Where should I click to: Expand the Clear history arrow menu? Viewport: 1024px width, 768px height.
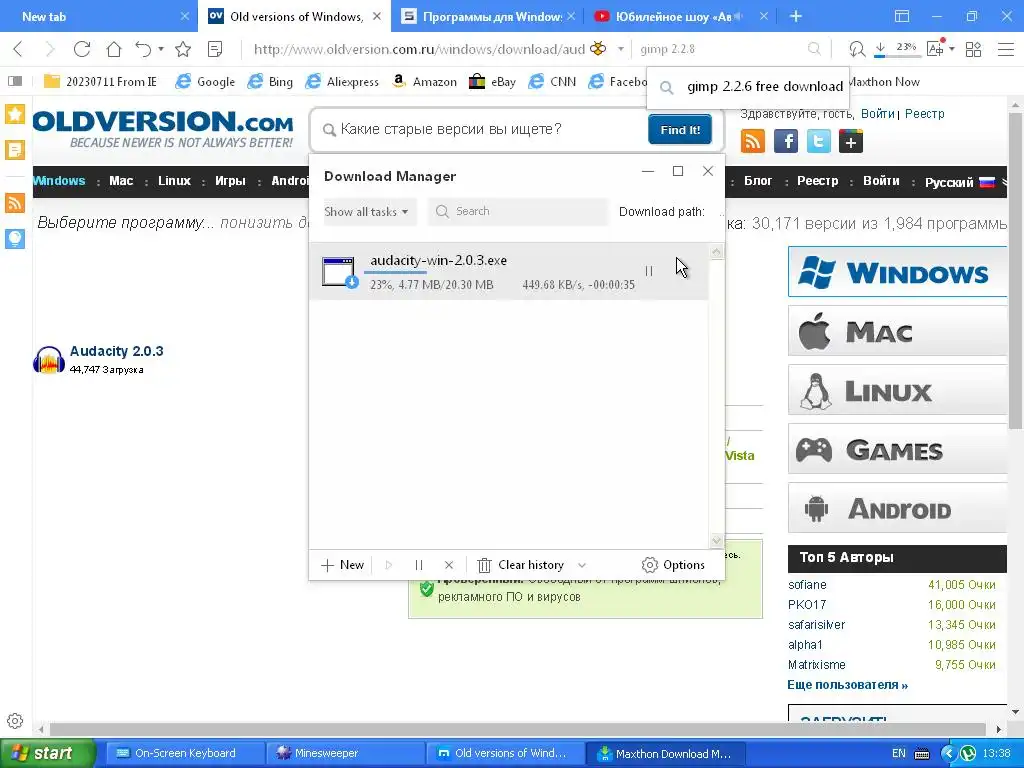[x=582, y=566]
